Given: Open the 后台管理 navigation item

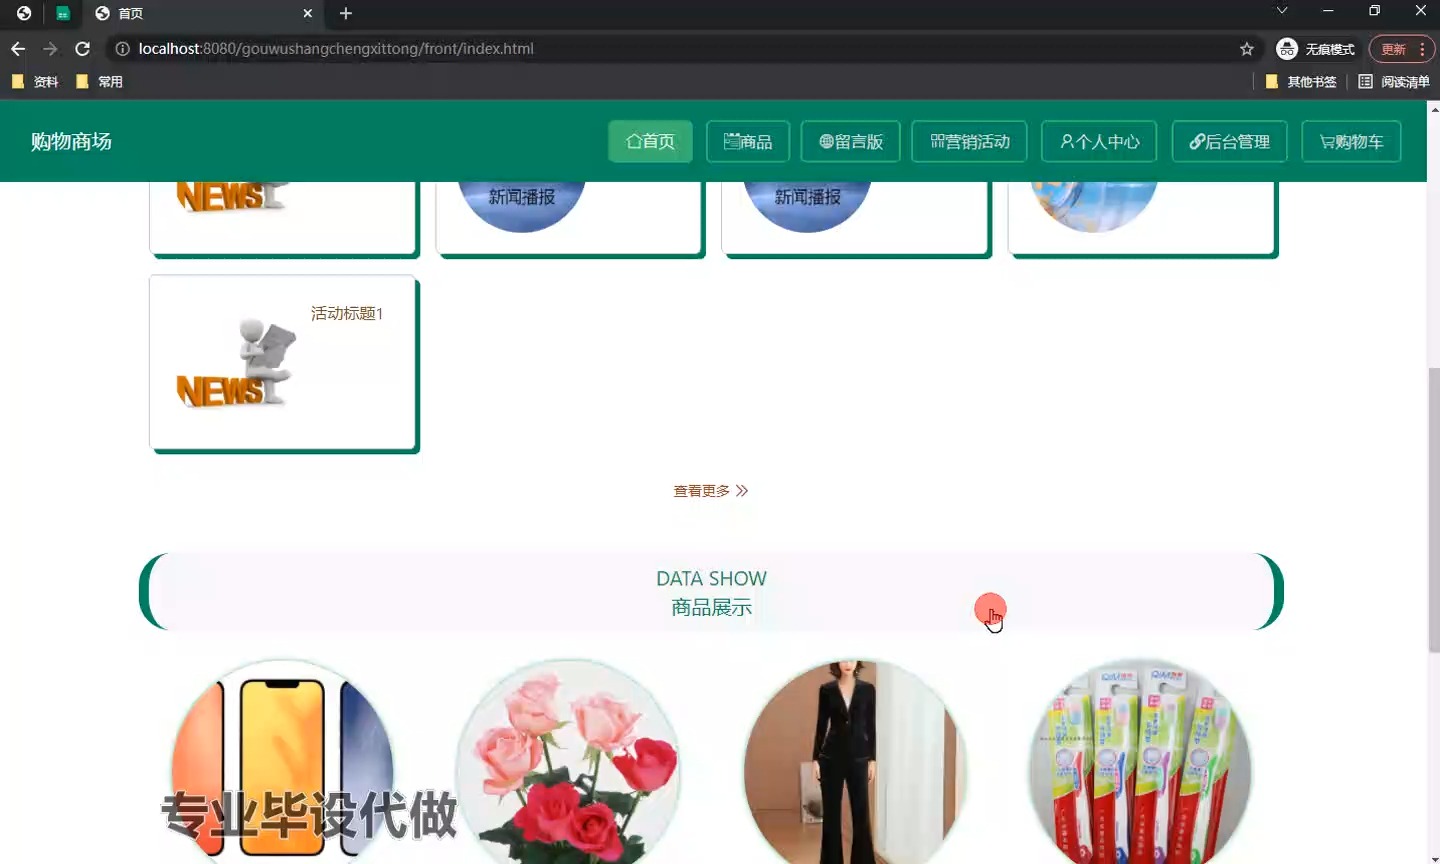Looking at the screenshot, I should 1229,141.
